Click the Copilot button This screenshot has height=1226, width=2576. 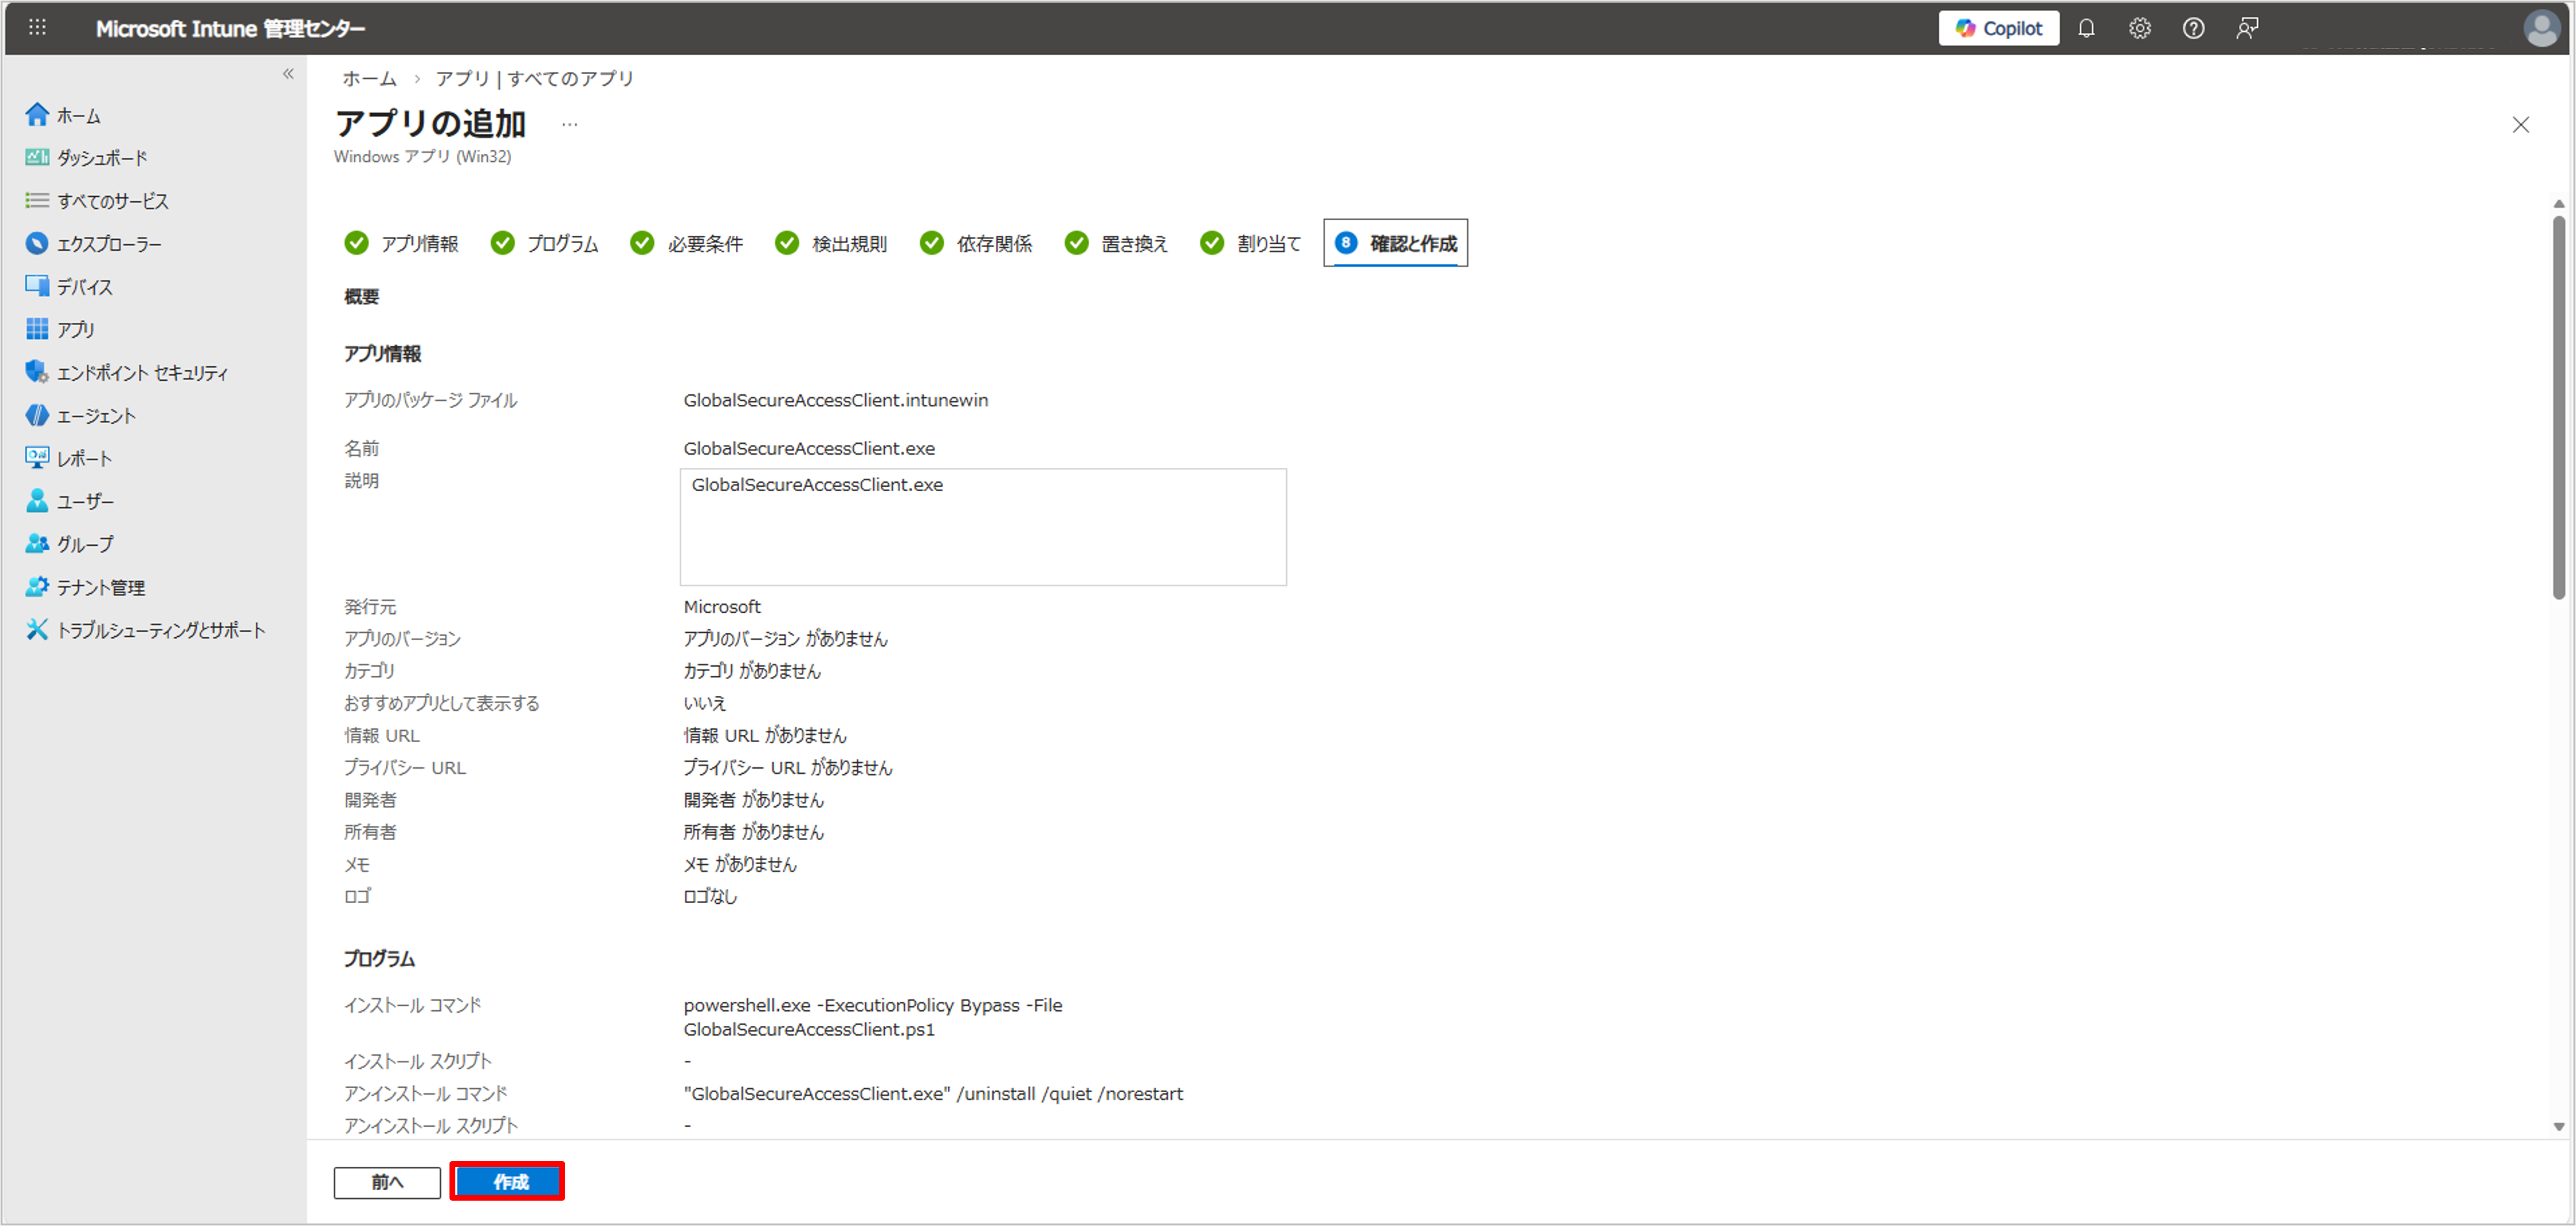[1998, 28]
